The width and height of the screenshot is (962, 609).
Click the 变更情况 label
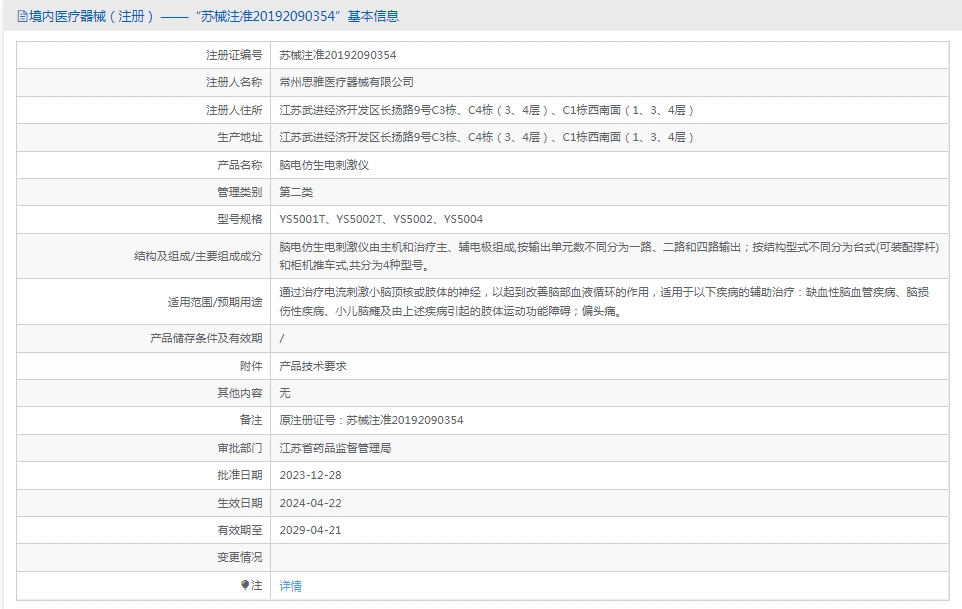(x=239, y=557)
